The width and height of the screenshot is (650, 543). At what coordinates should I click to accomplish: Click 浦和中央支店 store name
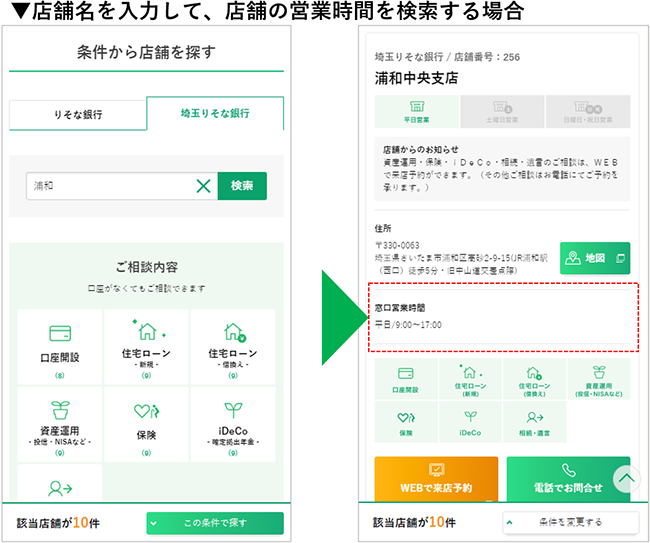pos(416,78)
